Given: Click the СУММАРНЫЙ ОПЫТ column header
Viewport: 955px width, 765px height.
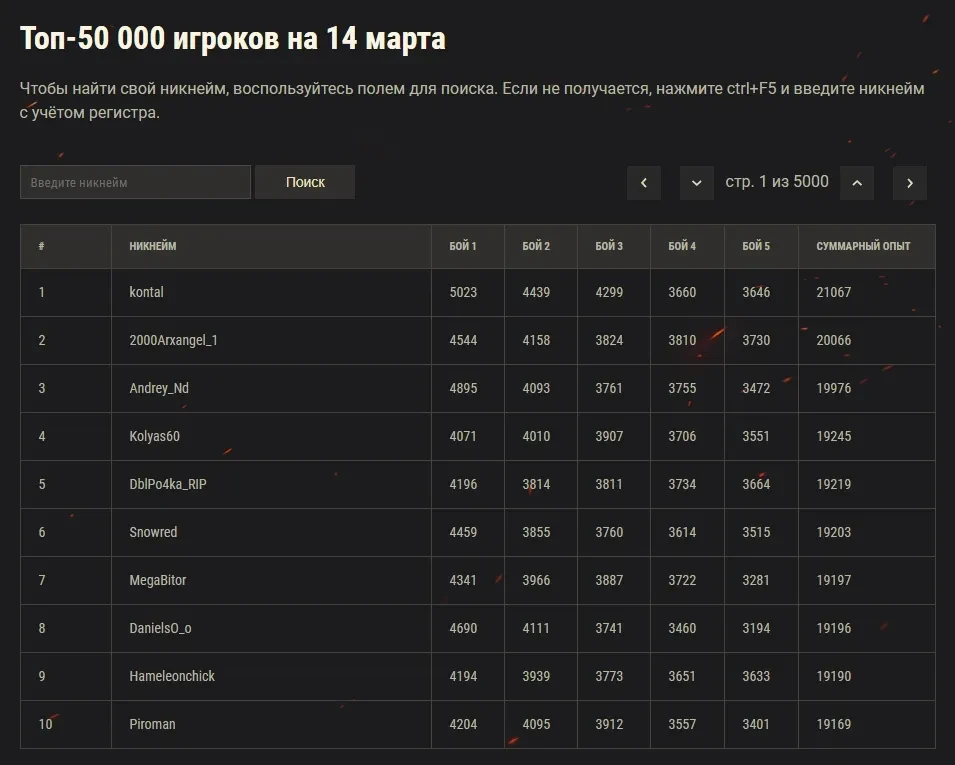Looking at the screenshot, I should coord(863,246).
